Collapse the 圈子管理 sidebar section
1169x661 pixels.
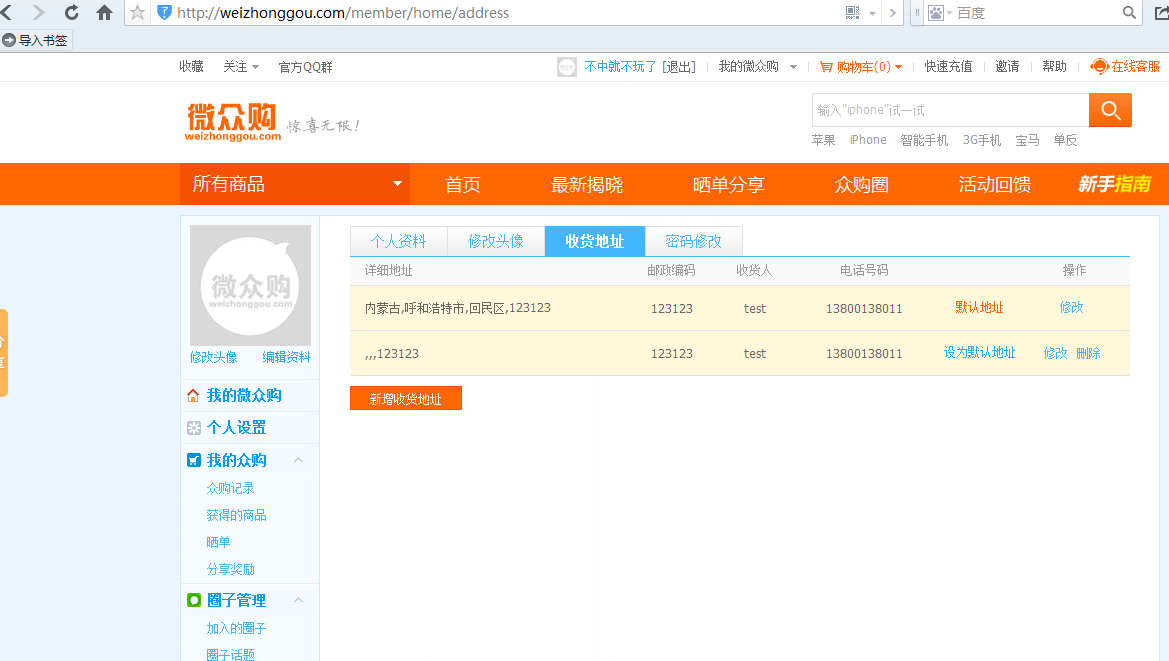(x=298, y=600)
